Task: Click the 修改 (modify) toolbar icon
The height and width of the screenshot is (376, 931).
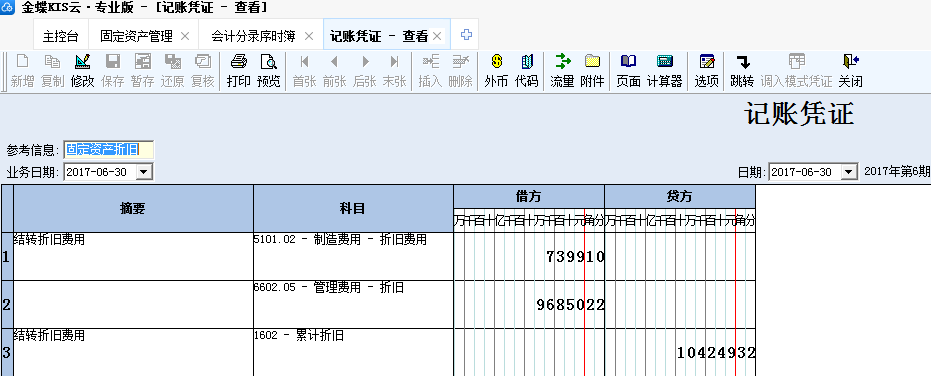Action: pyautogui.click(x=83, y=71)
